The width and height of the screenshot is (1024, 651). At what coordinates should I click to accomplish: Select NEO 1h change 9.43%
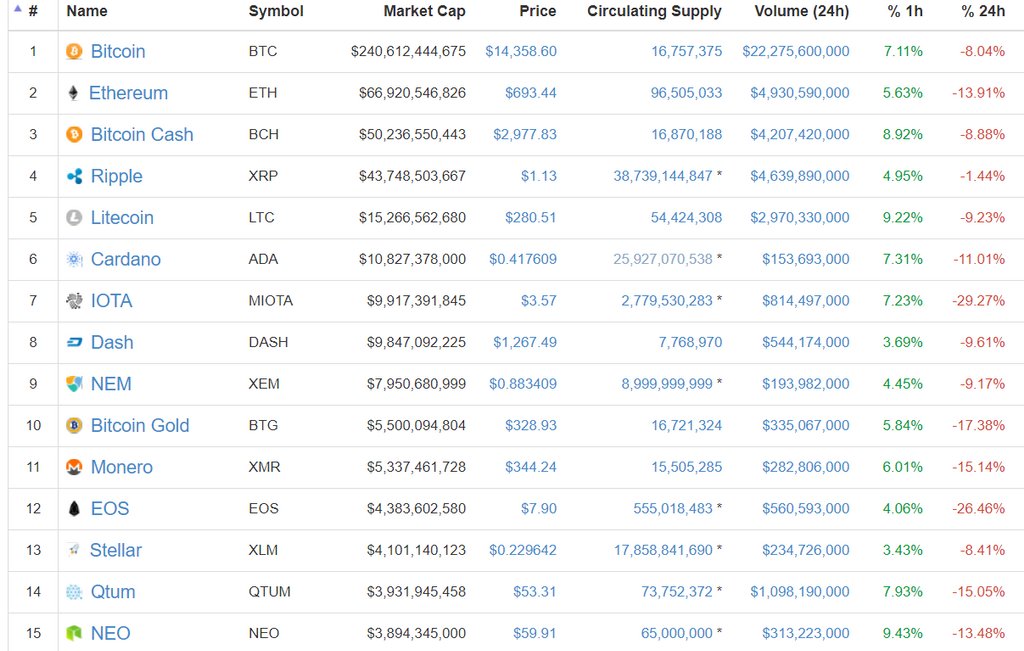coord(903,633)
